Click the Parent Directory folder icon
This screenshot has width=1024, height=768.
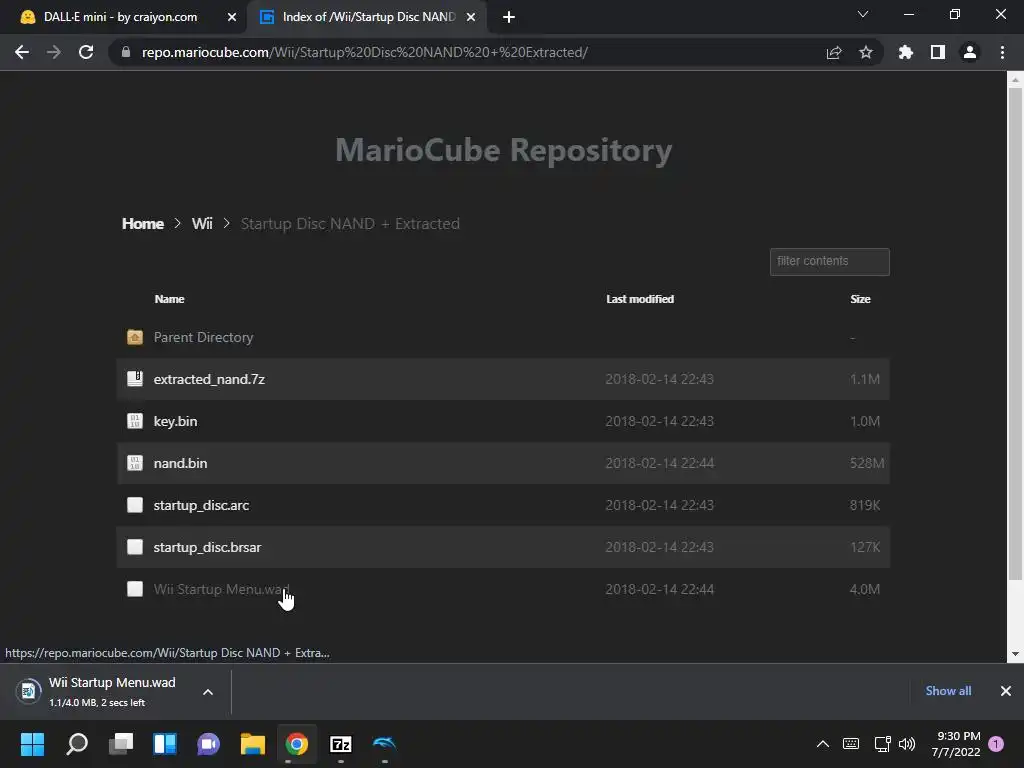(x=135, y=337)
